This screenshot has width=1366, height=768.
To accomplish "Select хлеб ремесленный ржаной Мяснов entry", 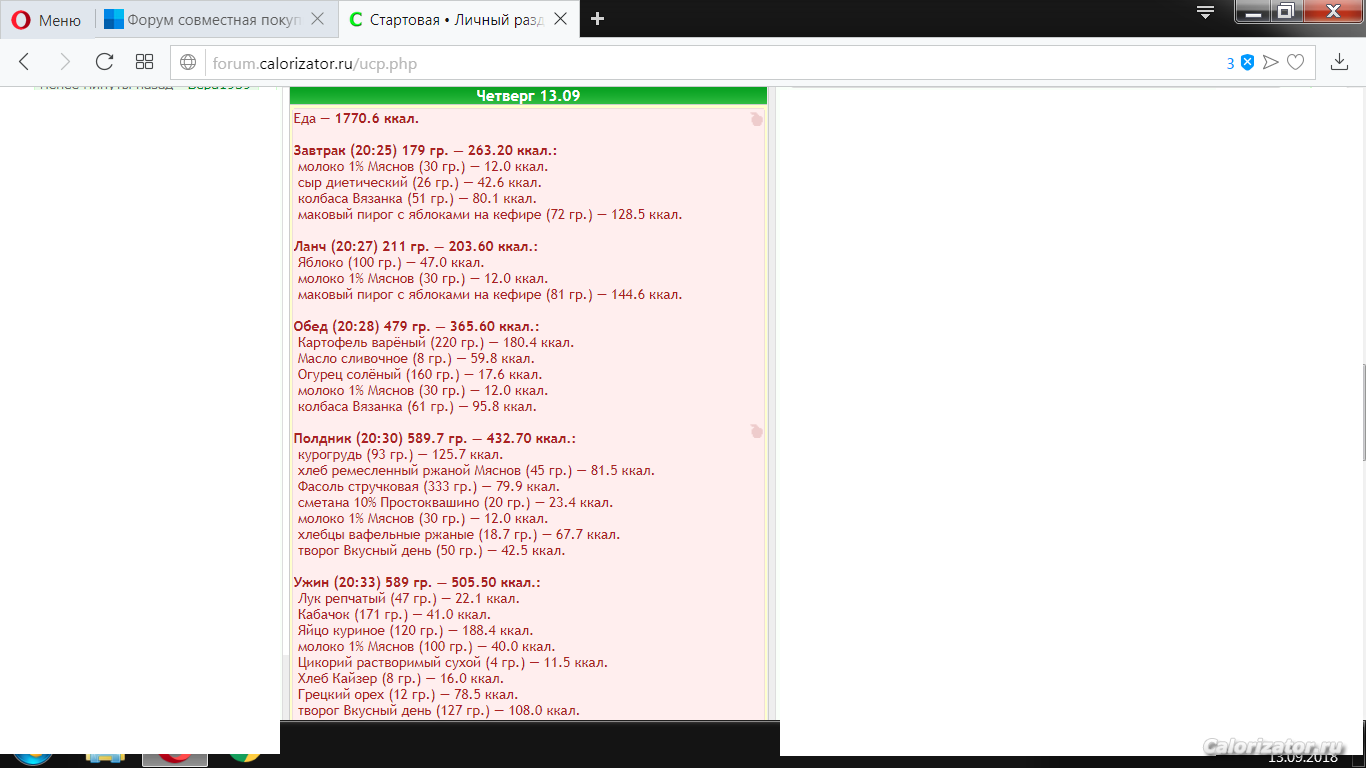I will point(476,471).
